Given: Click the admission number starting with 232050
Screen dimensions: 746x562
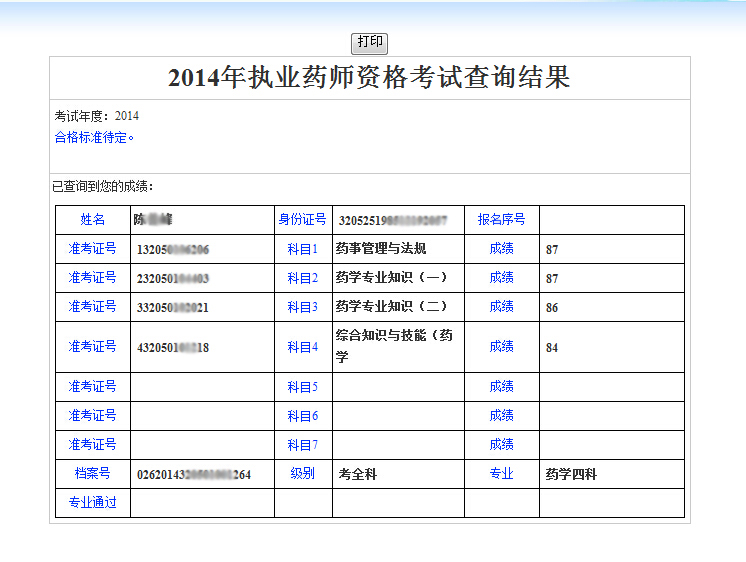Looking at the screenshot, I should point(173,278).
